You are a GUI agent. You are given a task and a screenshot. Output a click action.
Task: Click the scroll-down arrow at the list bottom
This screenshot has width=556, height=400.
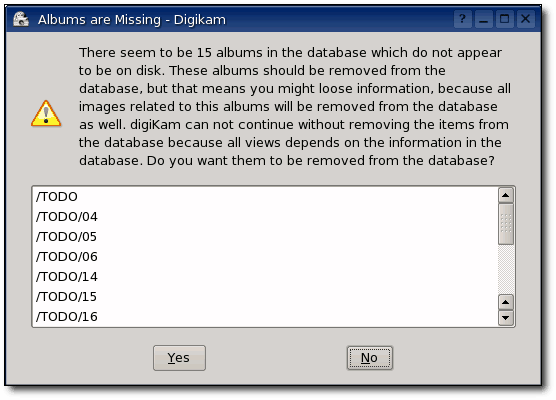coord(506,318)
